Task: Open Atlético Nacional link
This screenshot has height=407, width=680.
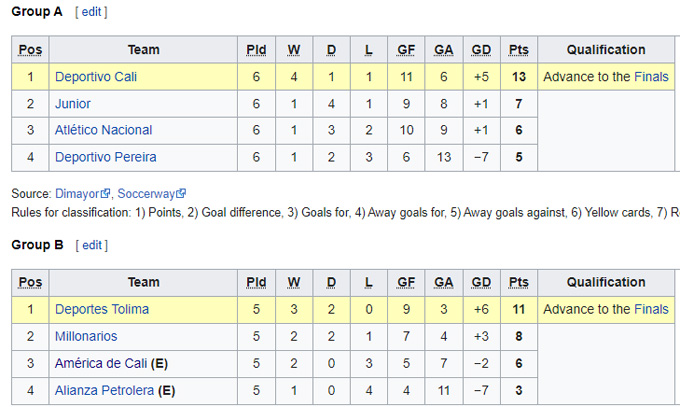Action: coord(103,130)
